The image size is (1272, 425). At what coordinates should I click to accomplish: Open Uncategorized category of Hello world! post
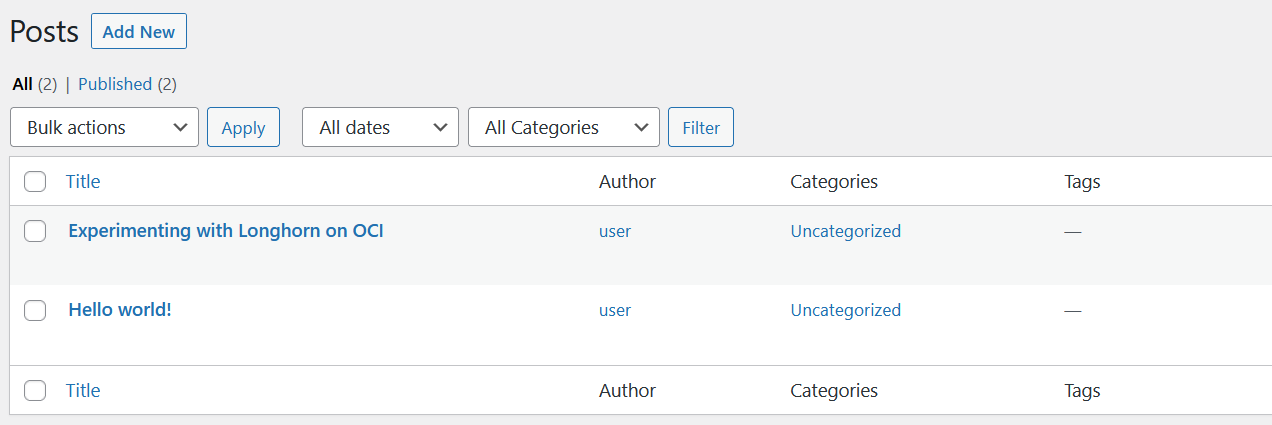(x=845, y=310)
